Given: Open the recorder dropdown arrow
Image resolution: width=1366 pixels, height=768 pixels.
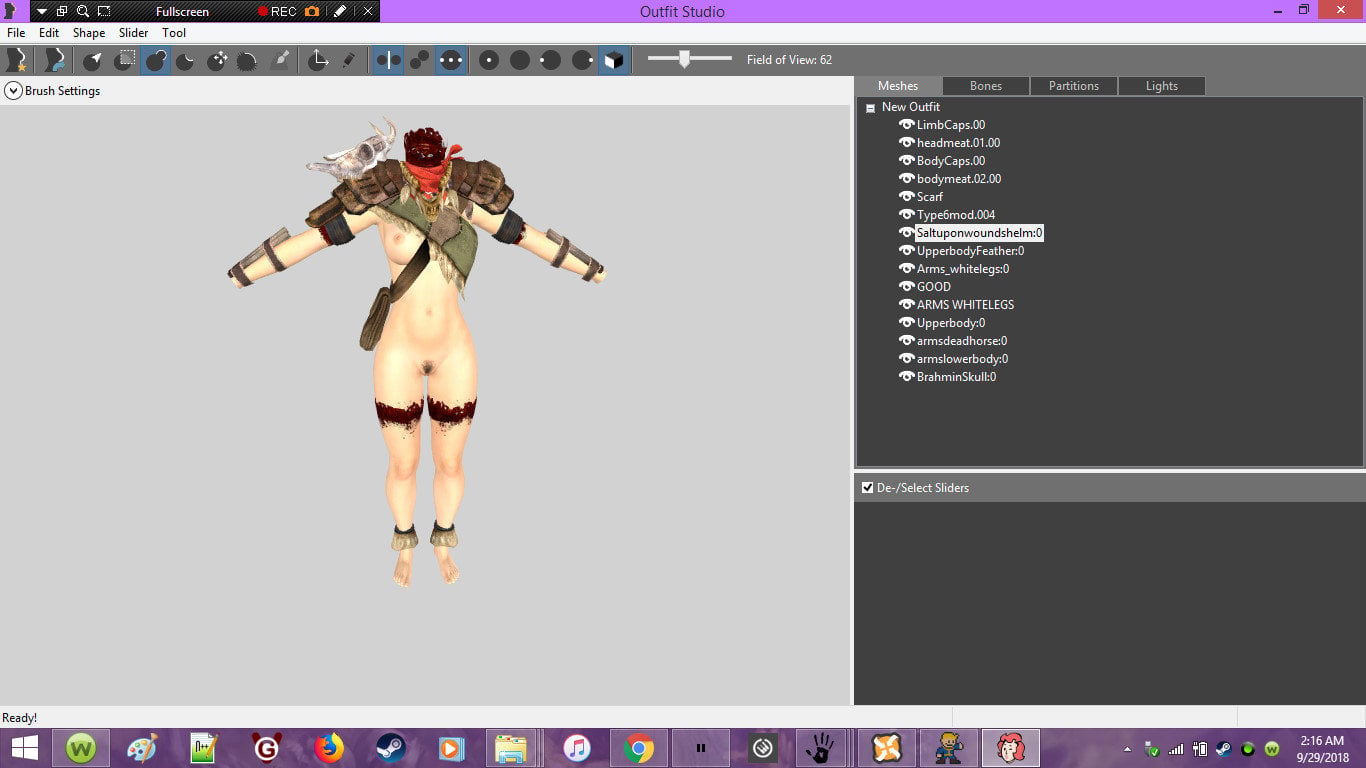Looking at the screenshot, I should pos(42,11).
